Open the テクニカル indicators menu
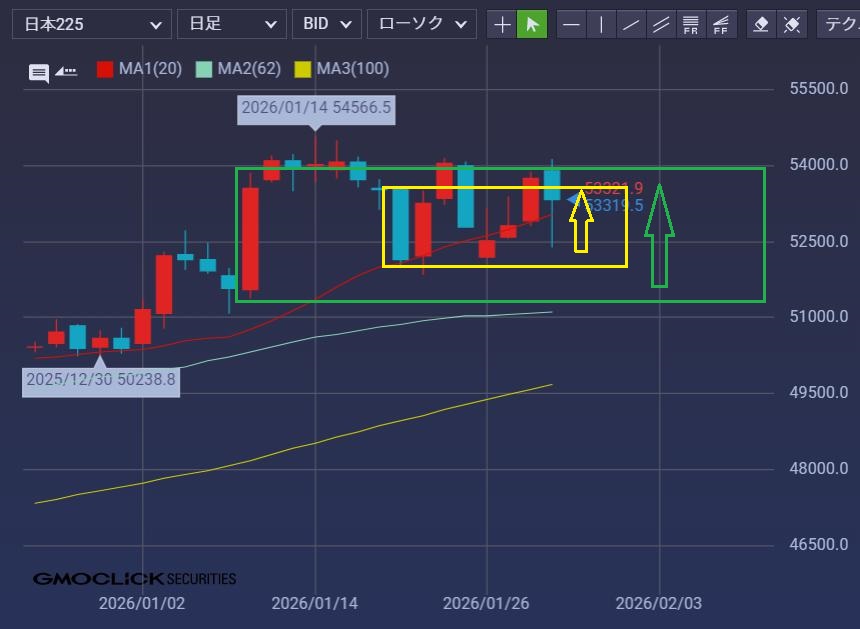The height and width of the screenshot is (629, 860). [838, 24]
